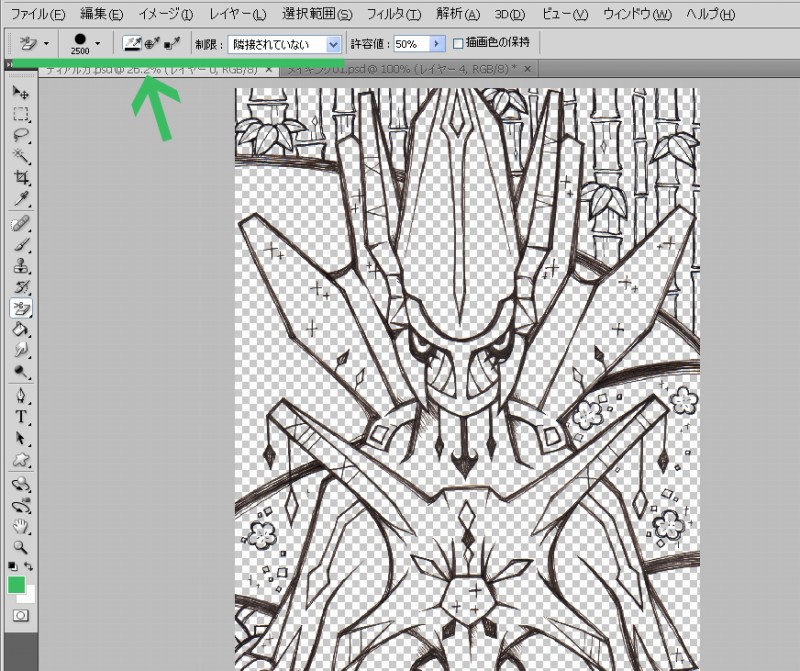Close the 26.2% document tab
800x671 pixels.
[x=269, y=70]
